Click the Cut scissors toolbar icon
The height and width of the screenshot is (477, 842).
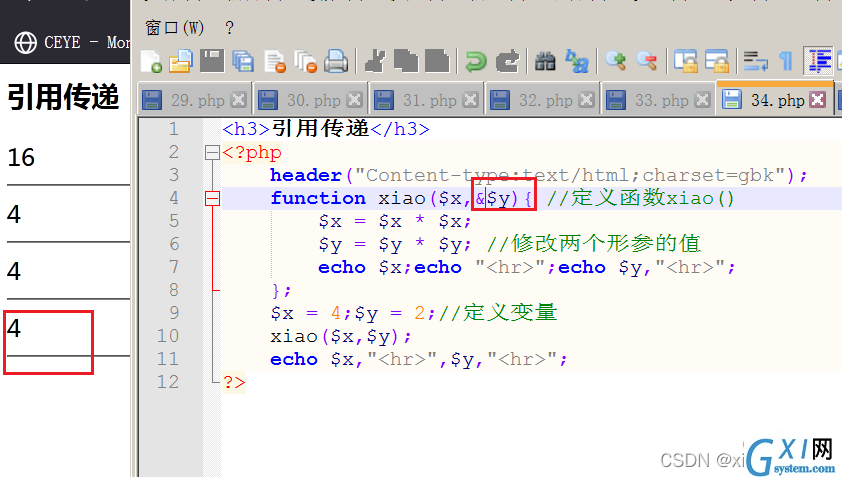(375, 61)
